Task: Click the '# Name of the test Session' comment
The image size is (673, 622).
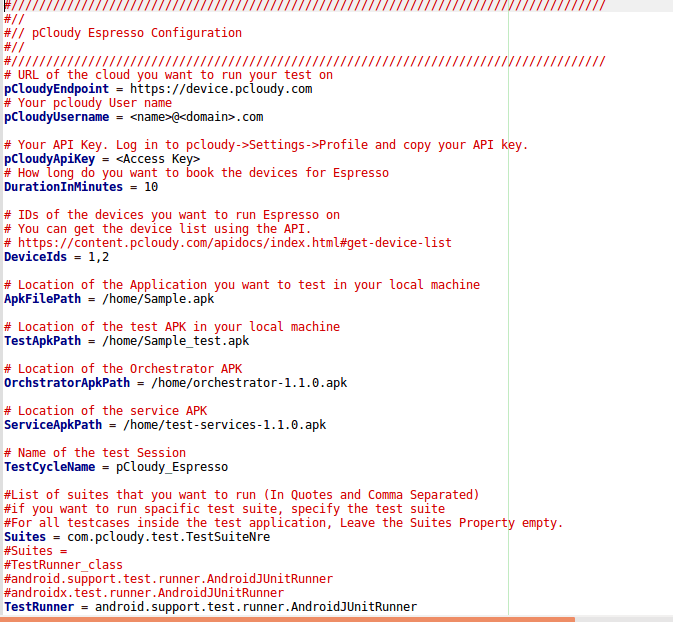Action: [x=95, y=453]
